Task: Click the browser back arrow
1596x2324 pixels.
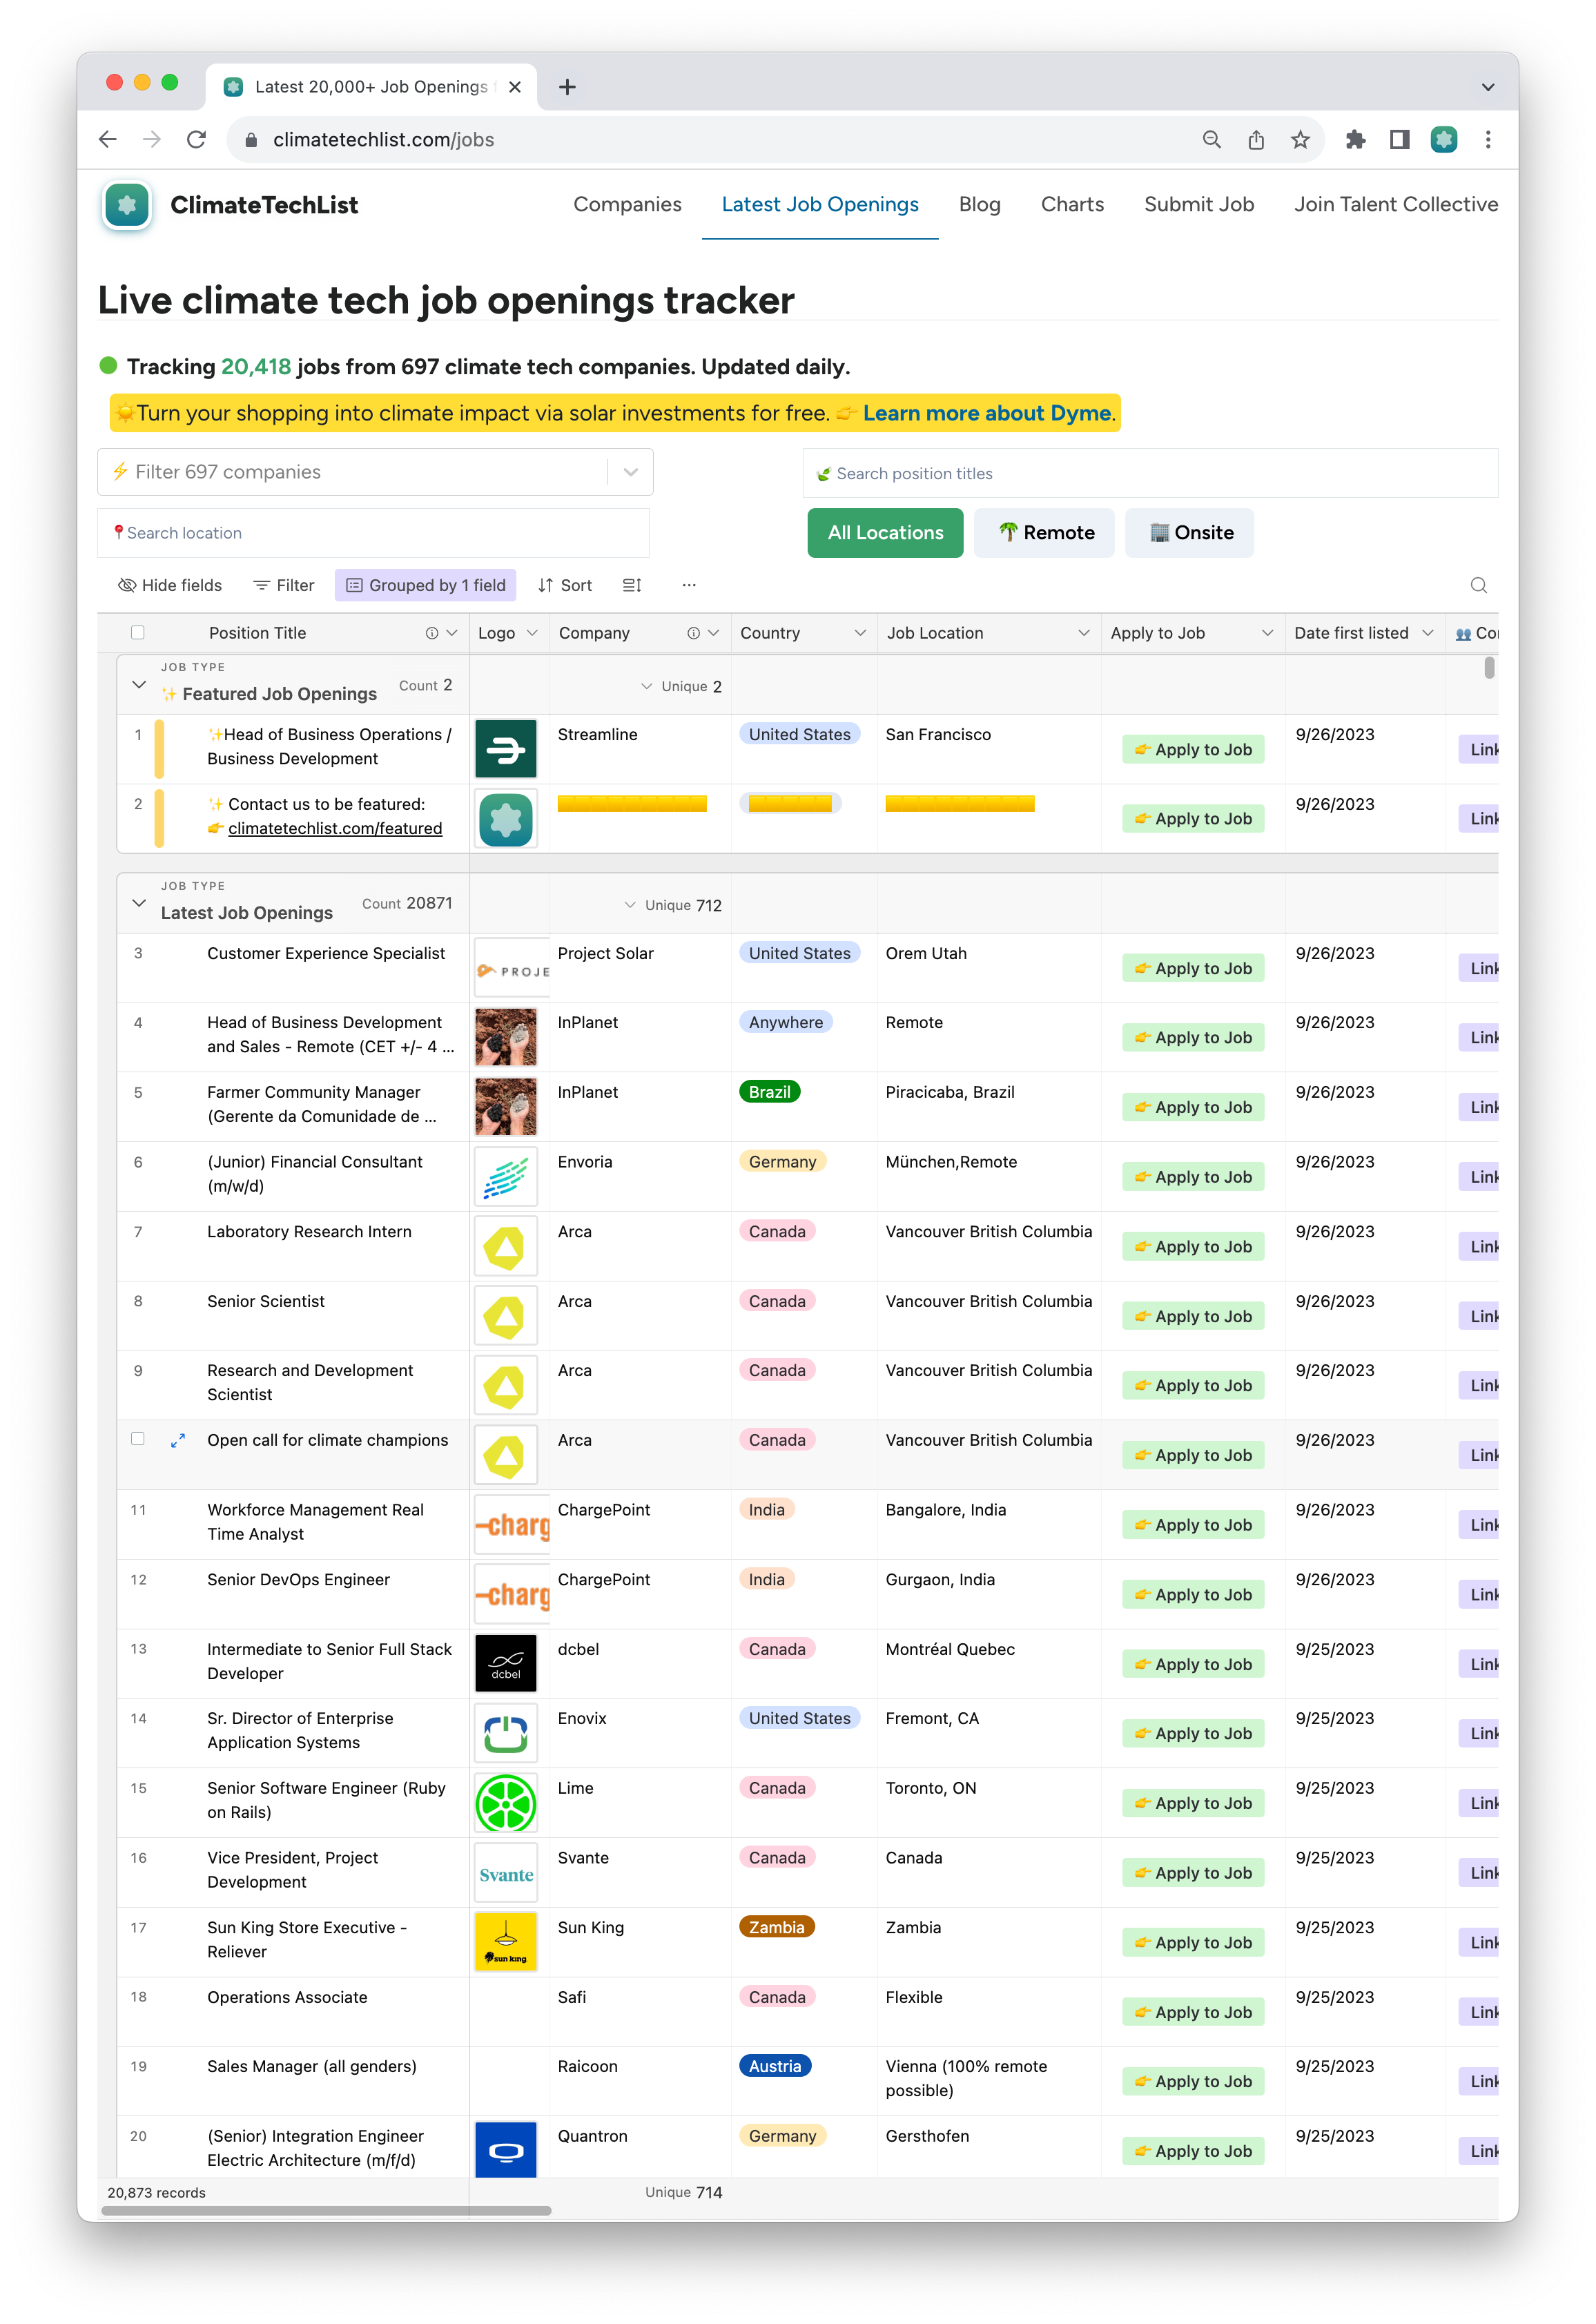Action: pos(108,140)
